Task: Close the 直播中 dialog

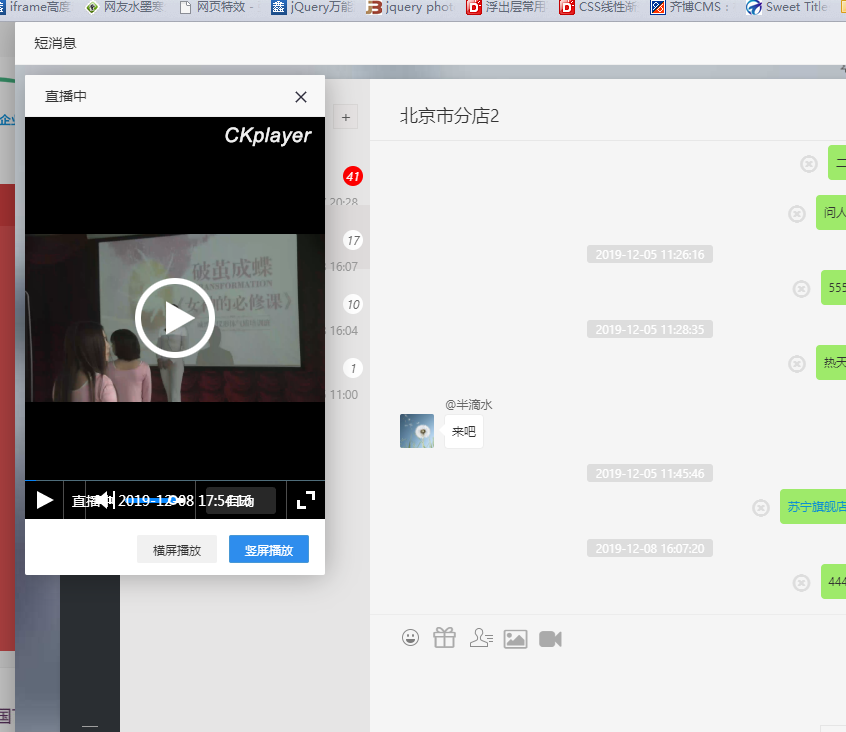Action: (301, 97)
